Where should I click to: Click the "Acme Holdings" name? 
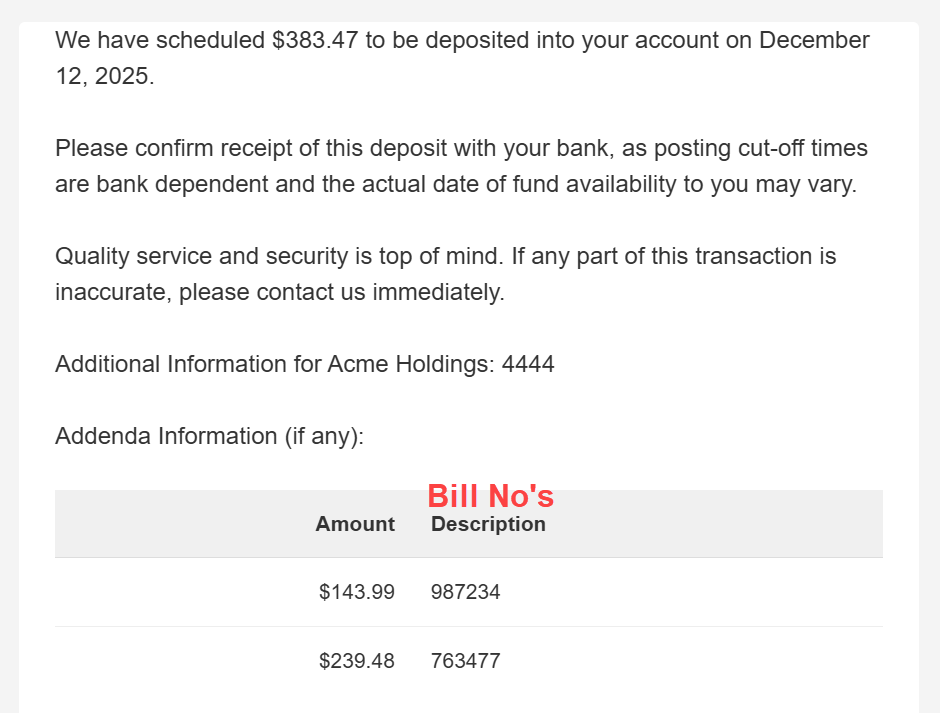(407, 365)
